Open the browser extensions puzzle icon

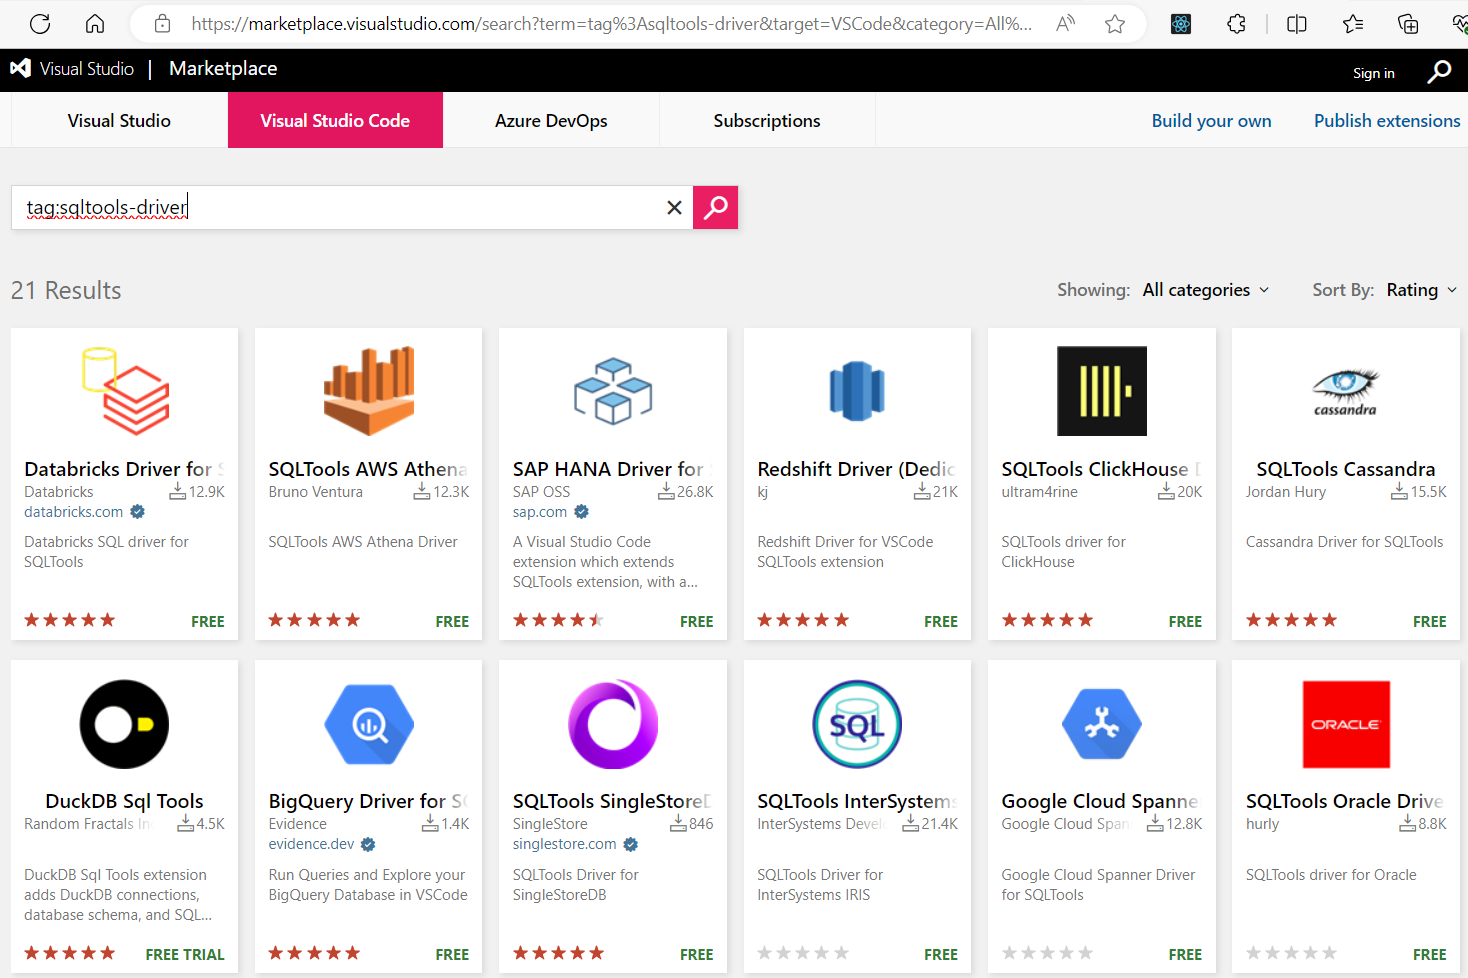(x=1237, y=24)
